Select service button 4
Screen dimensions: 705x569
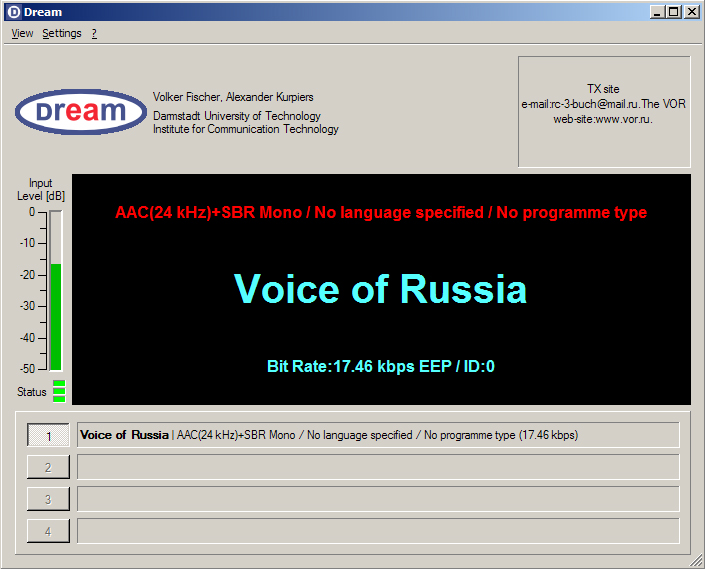tap(48, 531)
